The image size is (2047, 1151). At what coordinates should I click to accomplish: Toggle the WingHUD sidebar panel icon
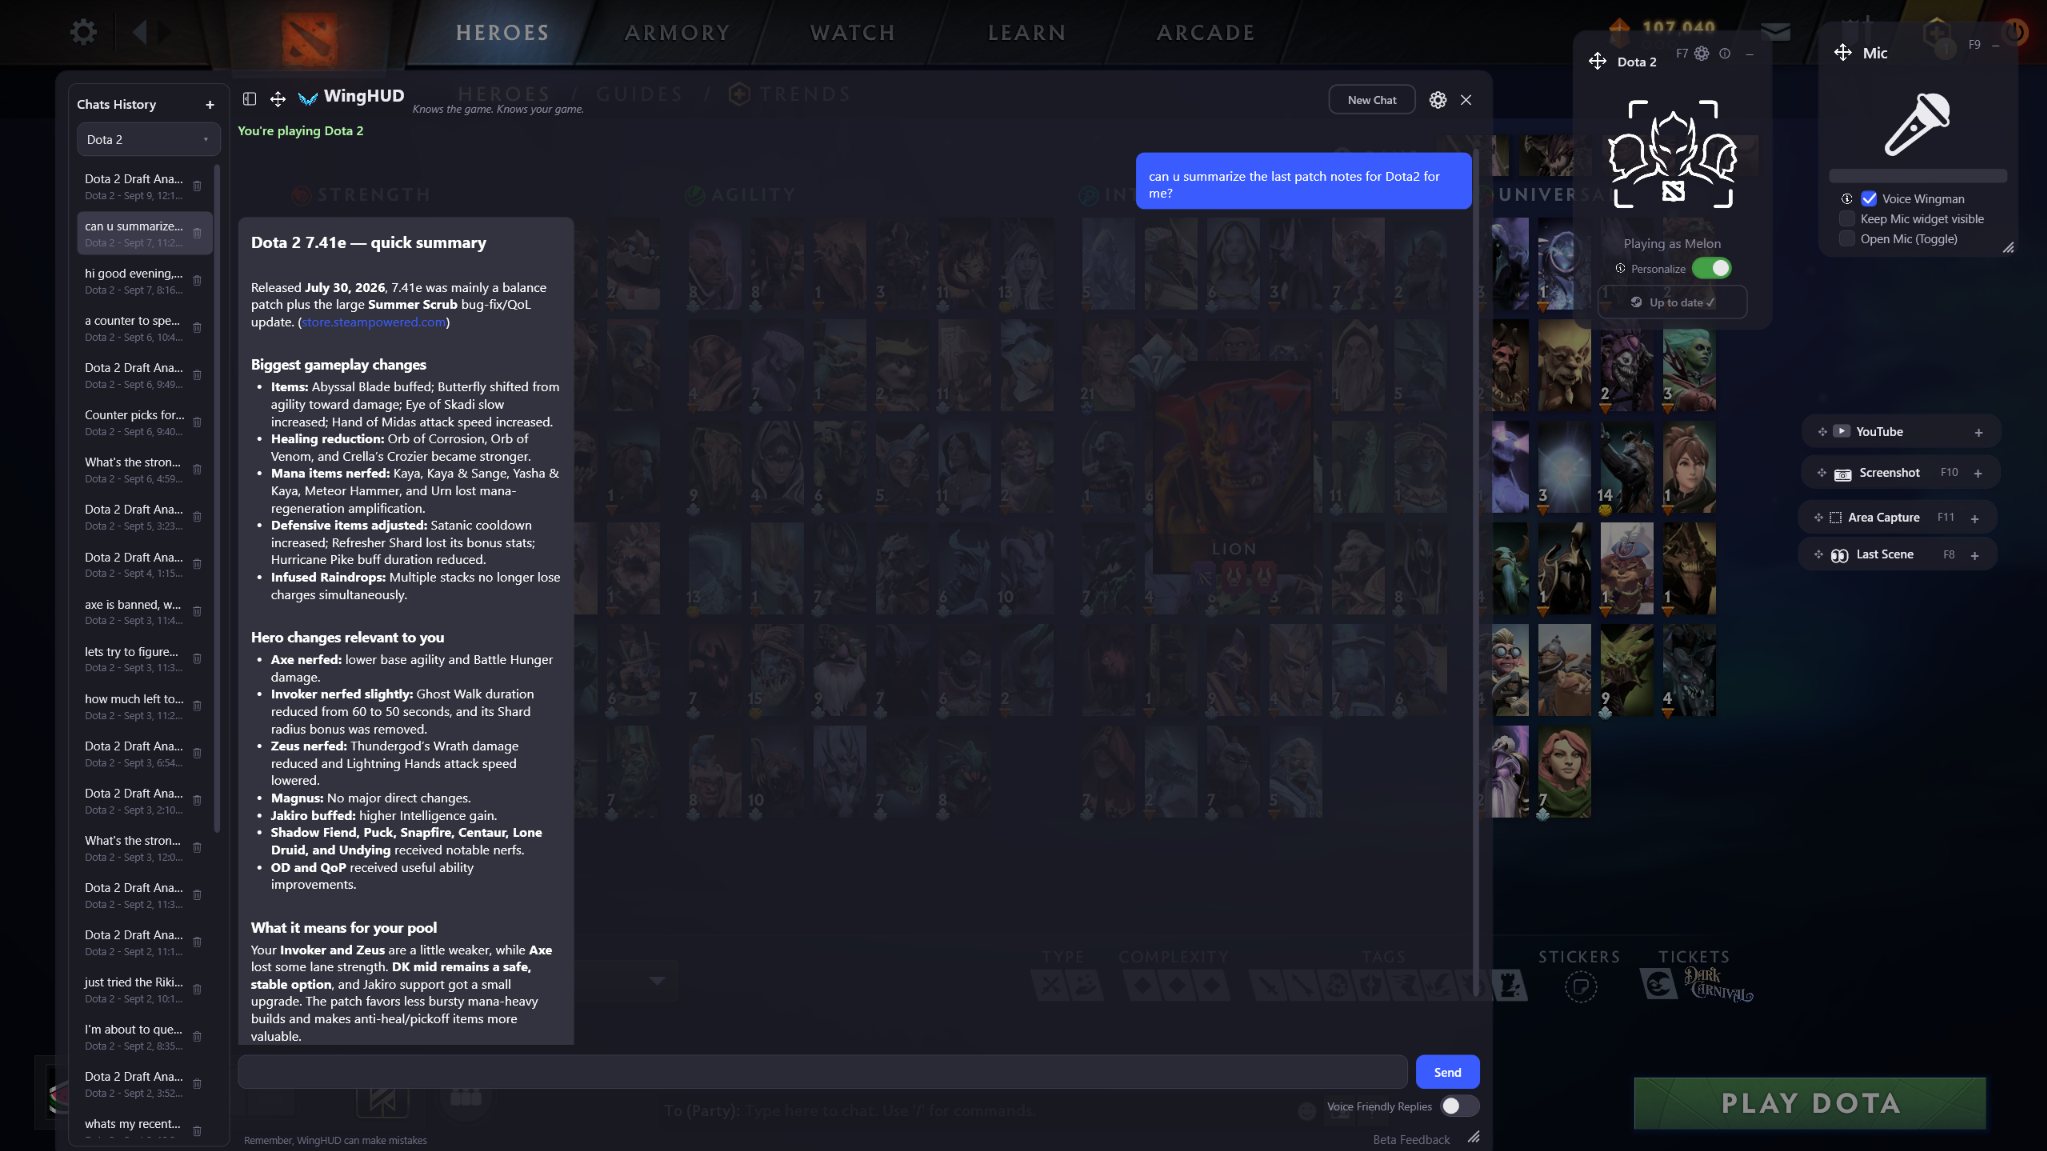pos(250,99)
